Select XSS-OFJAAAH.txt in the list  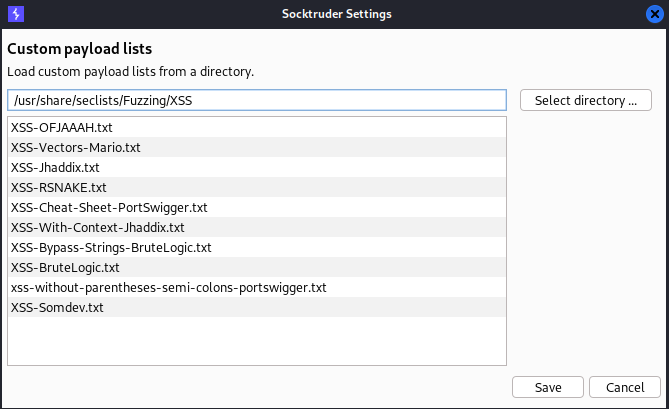(62, 128)
